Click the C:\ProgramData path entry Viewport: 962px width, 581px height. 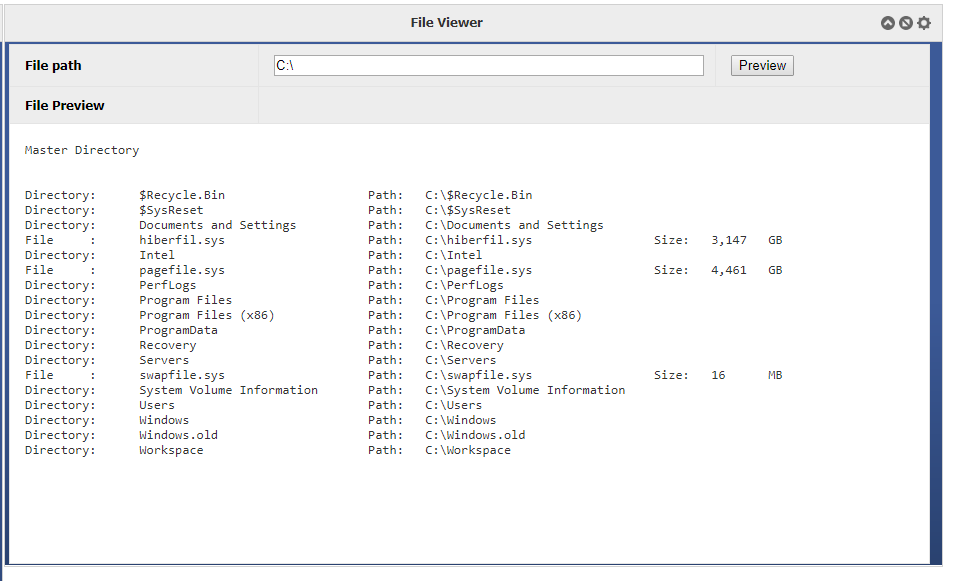point(475,330)
